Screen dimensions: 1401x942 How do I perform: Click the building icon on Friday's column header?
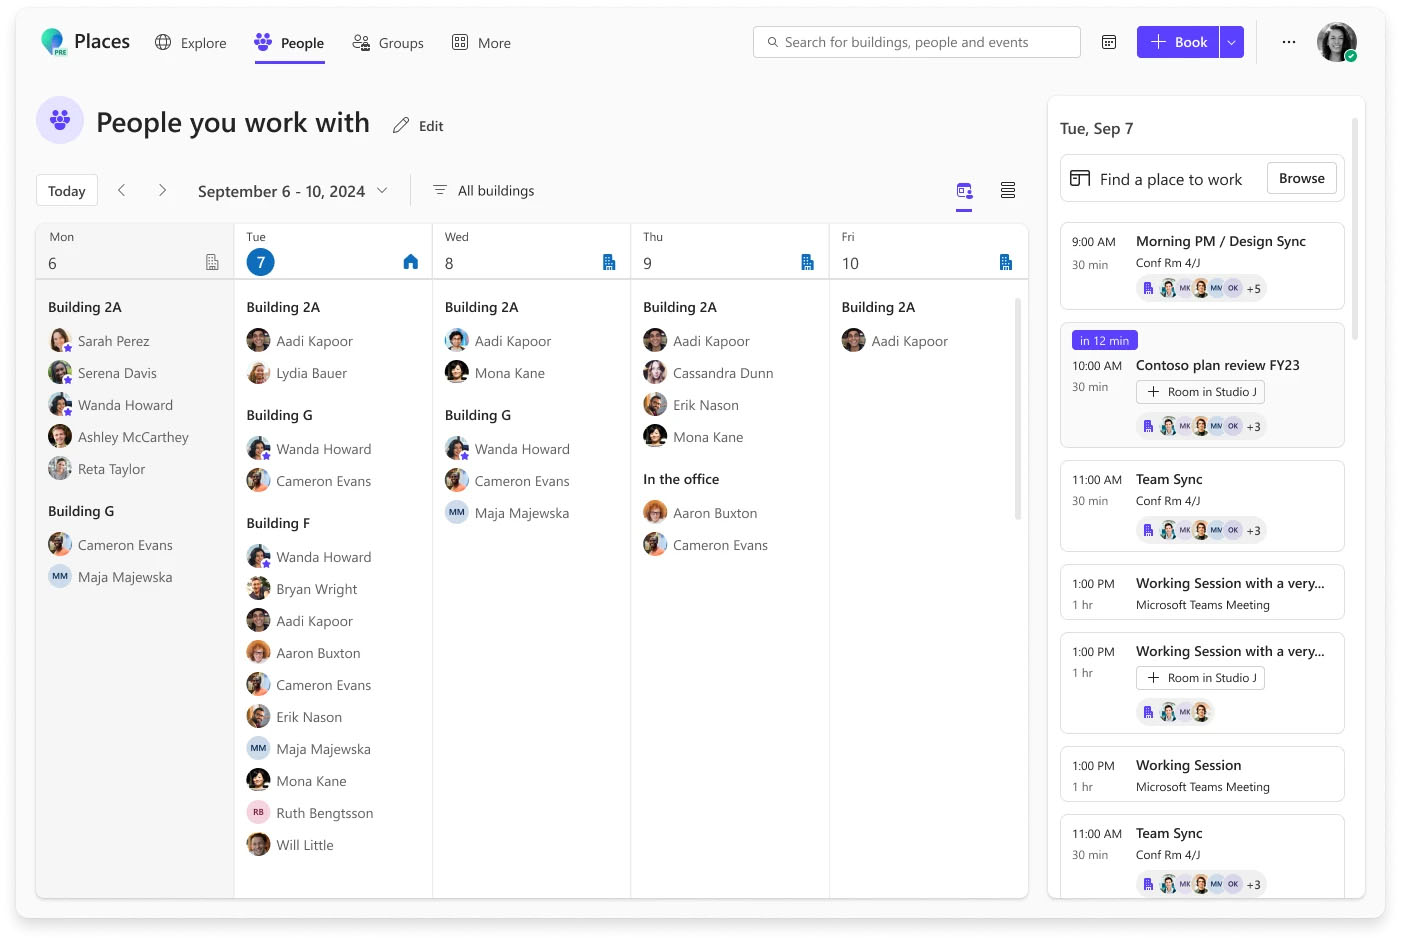1006,262
